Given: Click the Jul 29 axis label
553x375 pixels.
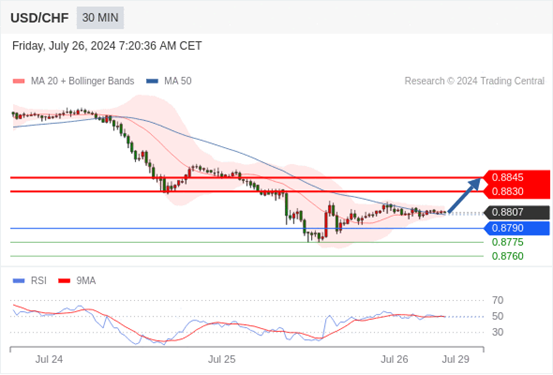Looking at the screenshot, I should click(x=456, y=359).
